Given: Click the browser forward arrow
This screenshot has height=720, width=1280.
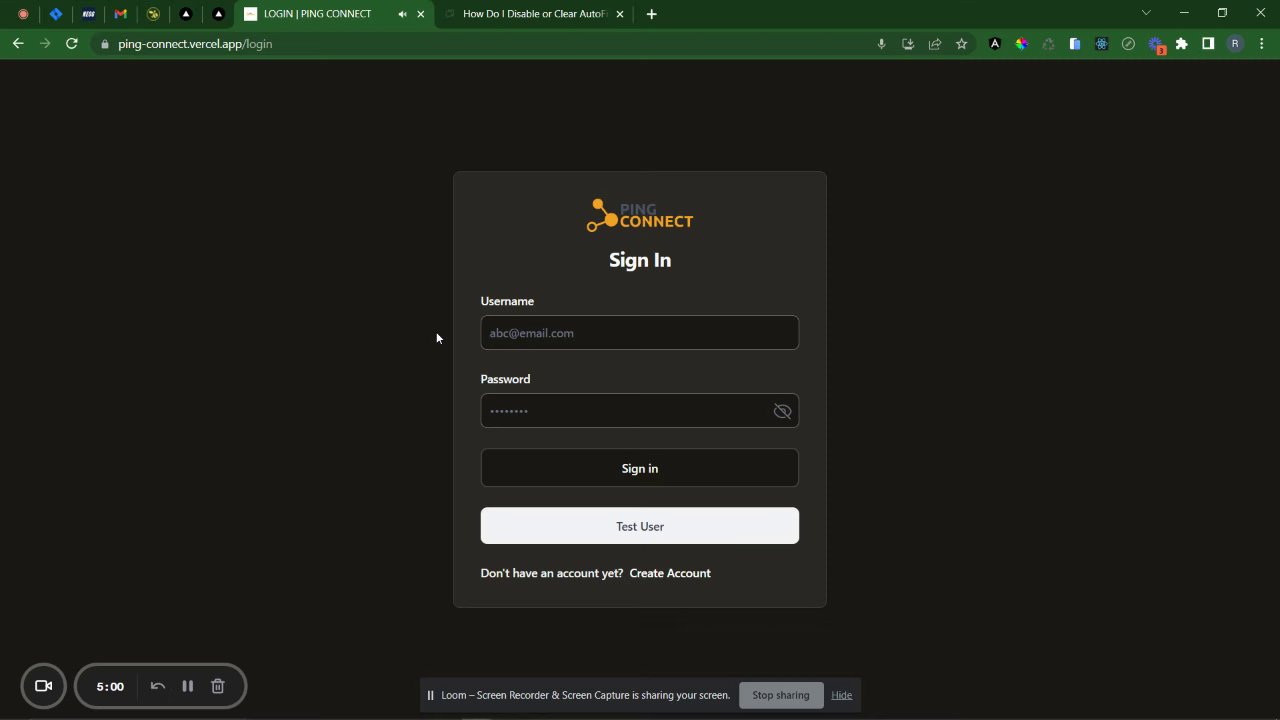Looking at the screenshot, I should 45,44.
